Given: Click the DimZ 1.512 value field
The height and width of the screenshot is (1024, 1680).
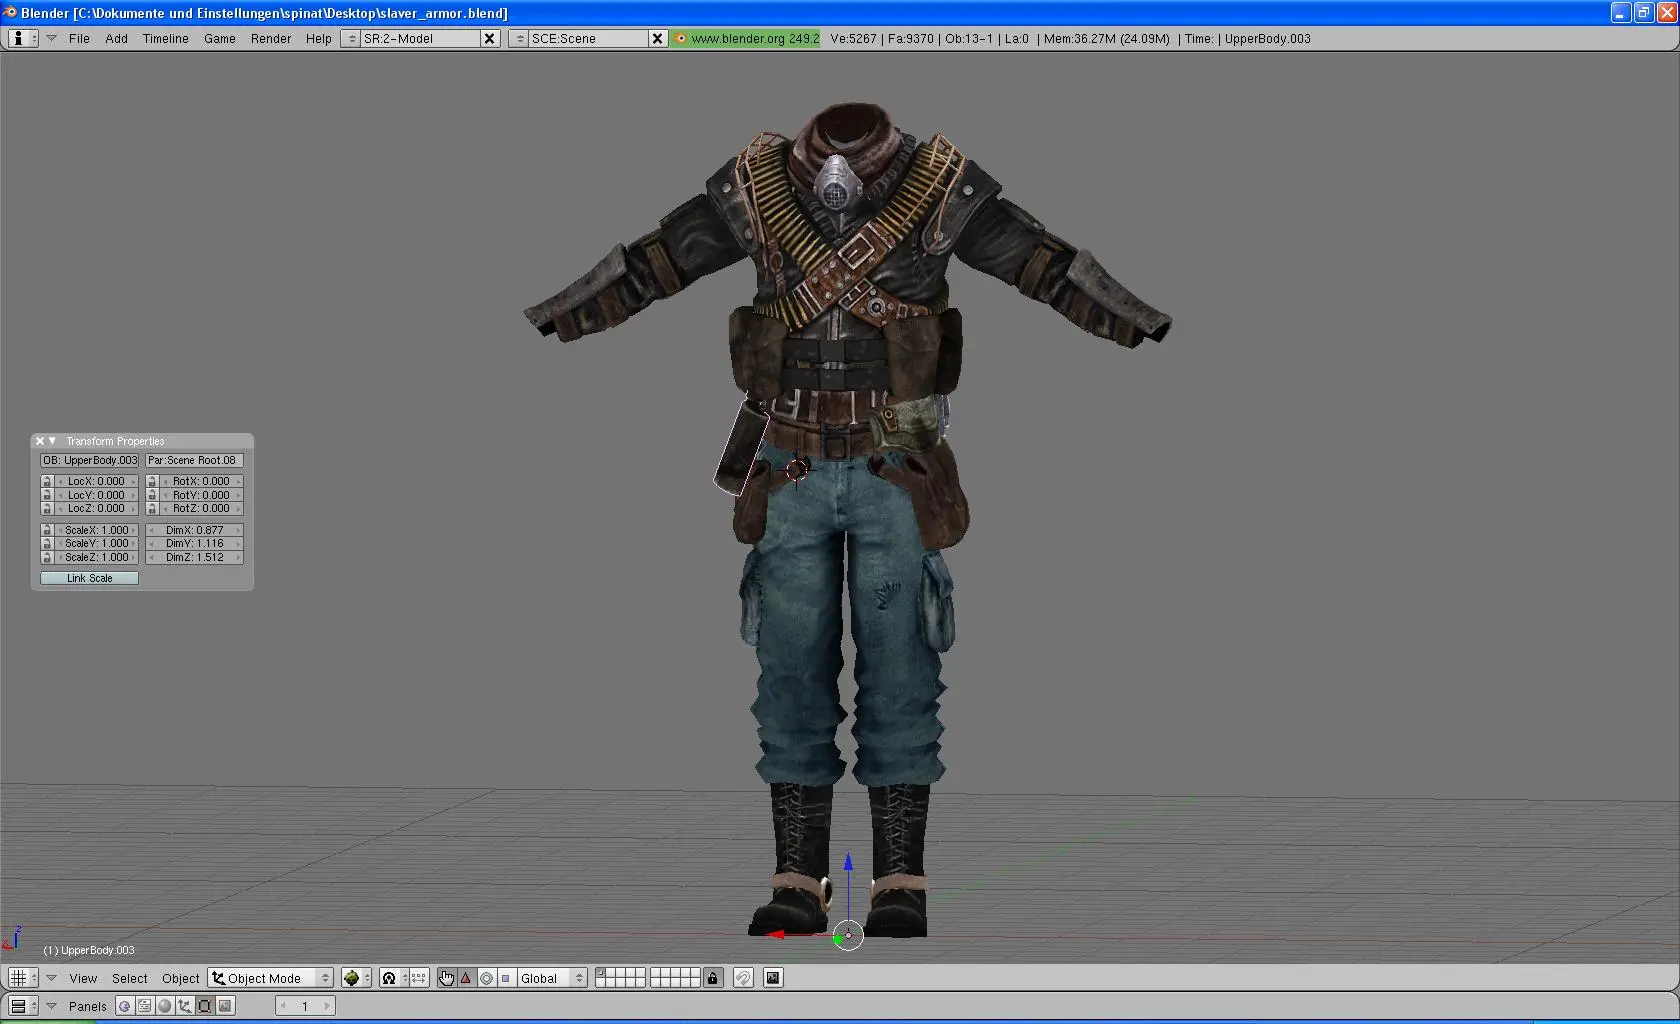Looking at the screenshot, I should coord(195,557).
